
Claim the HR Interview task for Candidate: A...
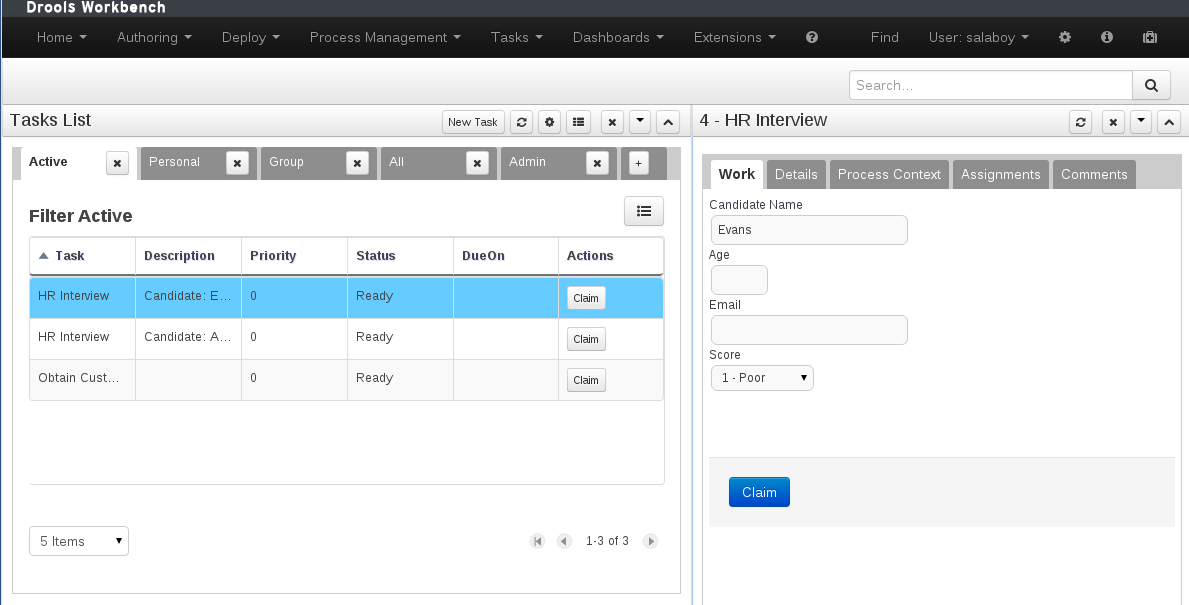[586, 339]
